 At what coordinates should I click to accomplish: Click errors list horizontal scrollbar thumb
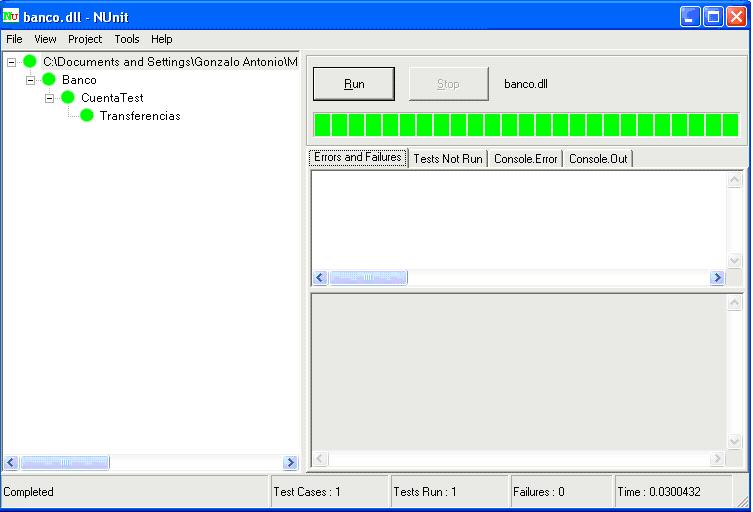(x=368, y=278)
